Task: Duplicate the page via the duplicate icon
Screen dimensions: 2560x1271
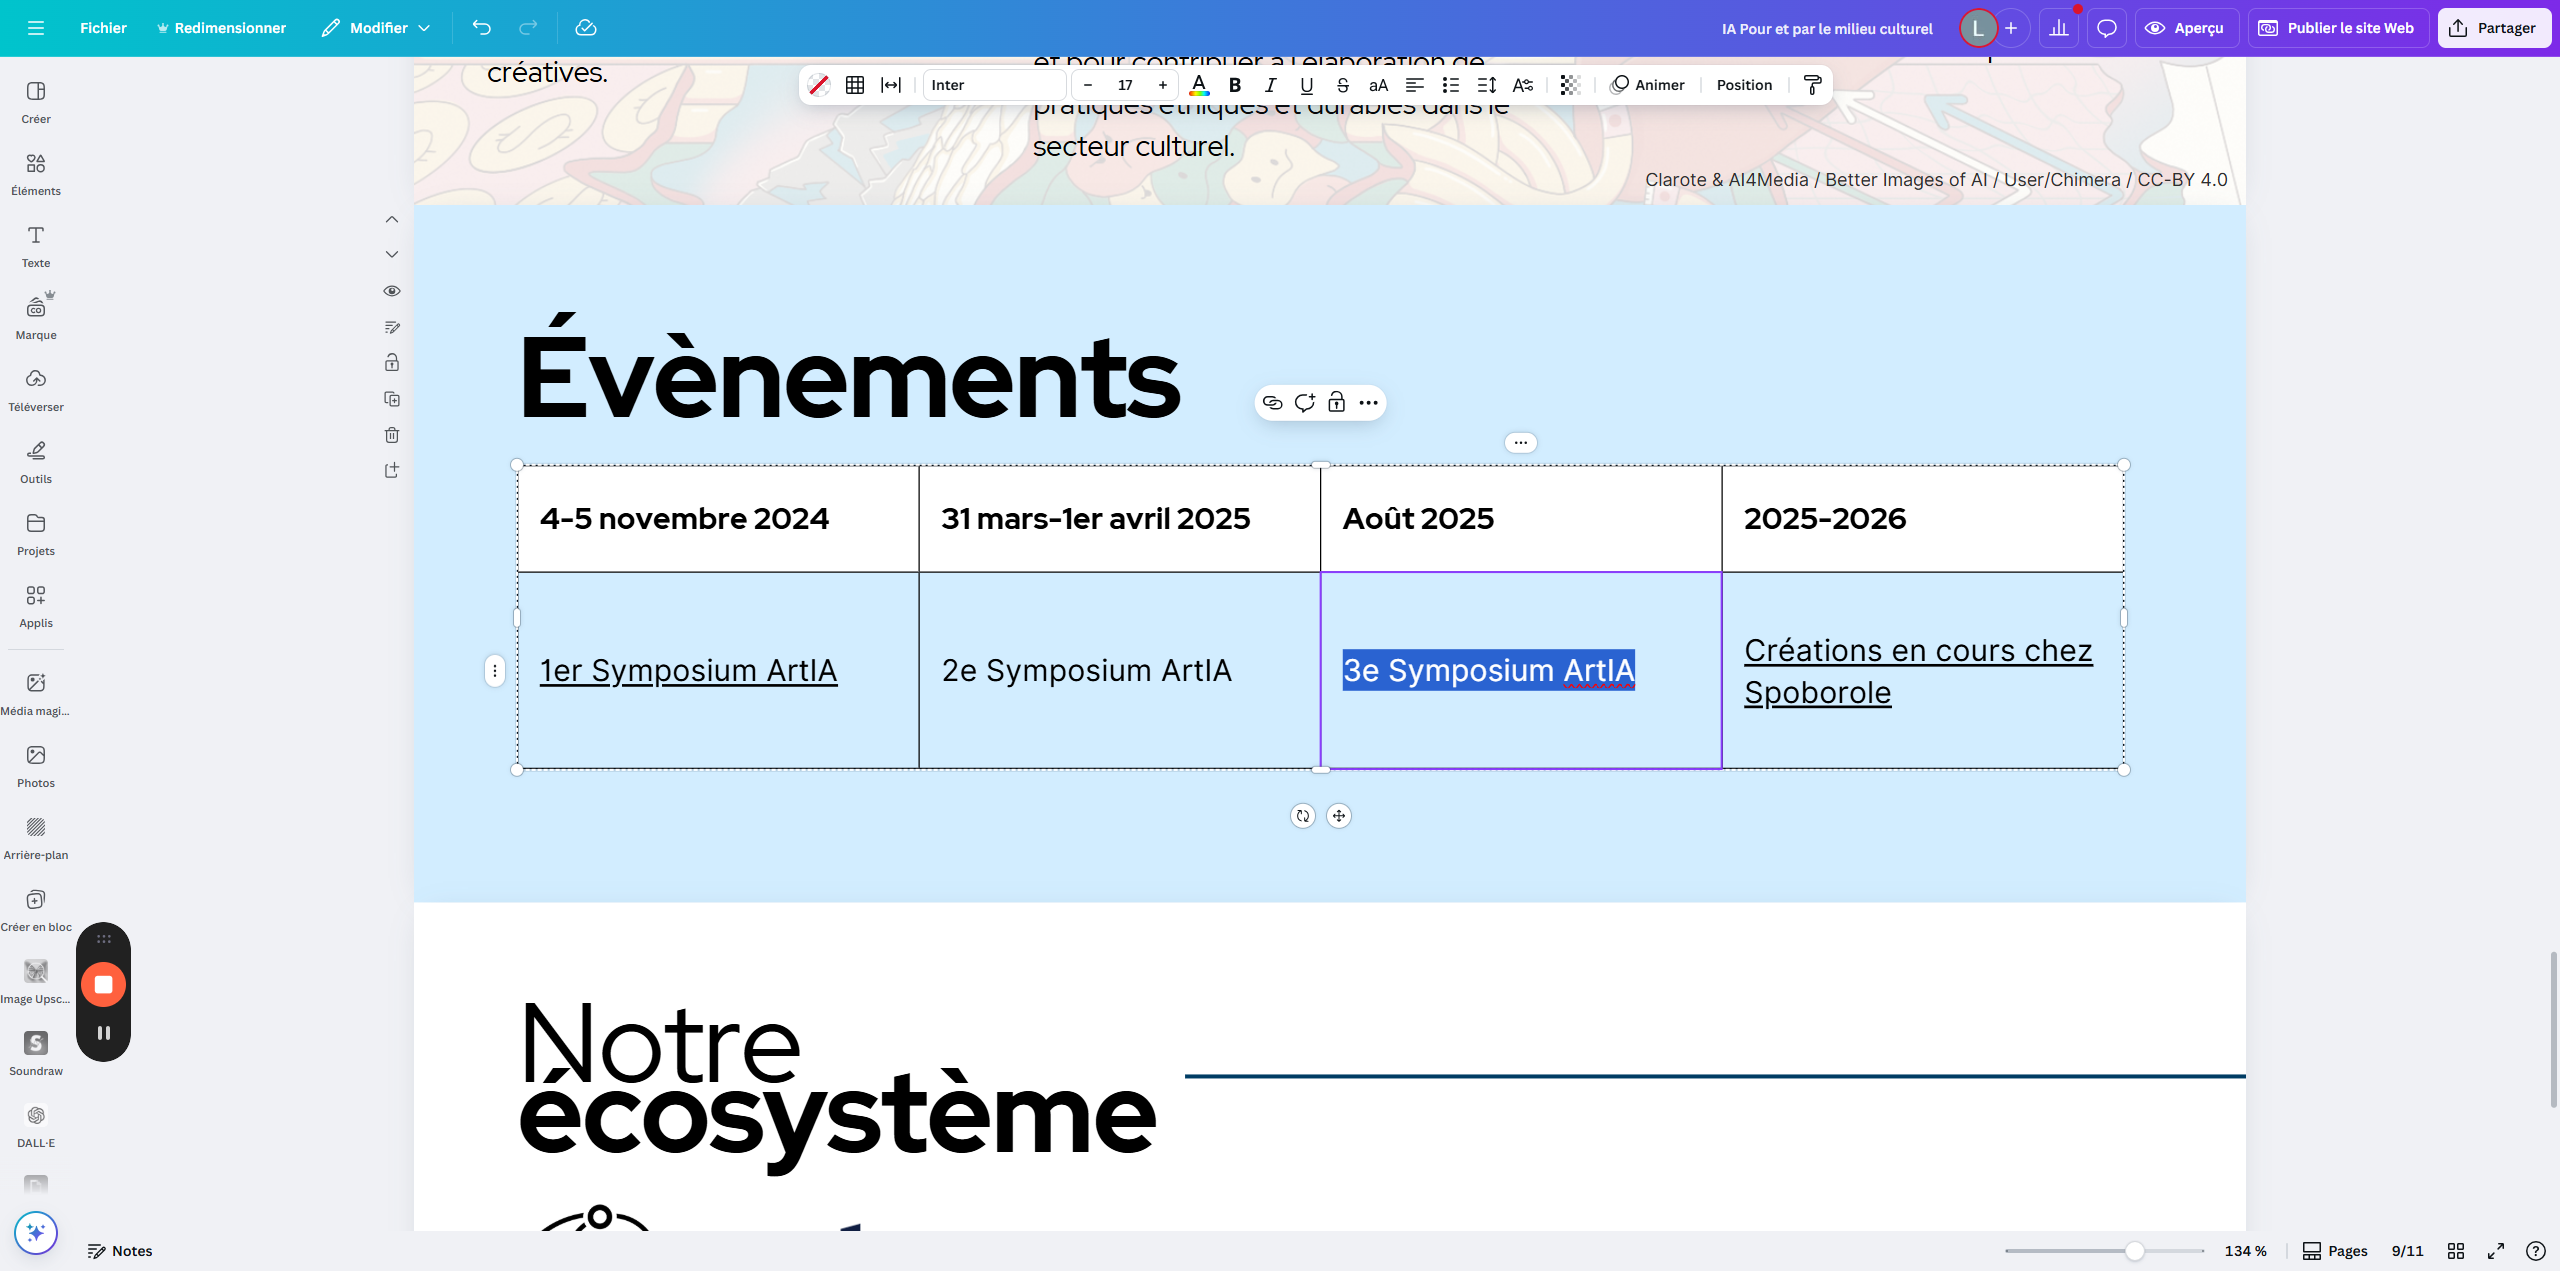Action: pyautogui.click(x=391, y=399)
